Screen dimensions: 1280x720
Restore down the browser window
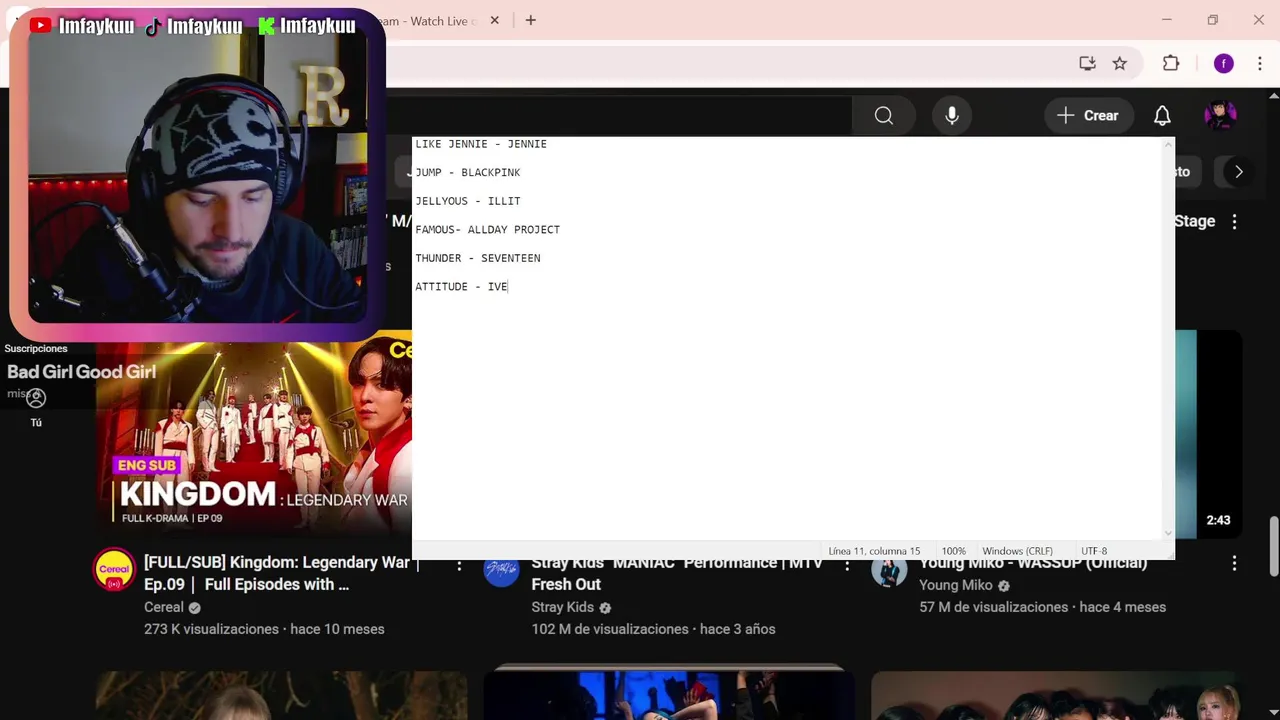pos(1212,20)
